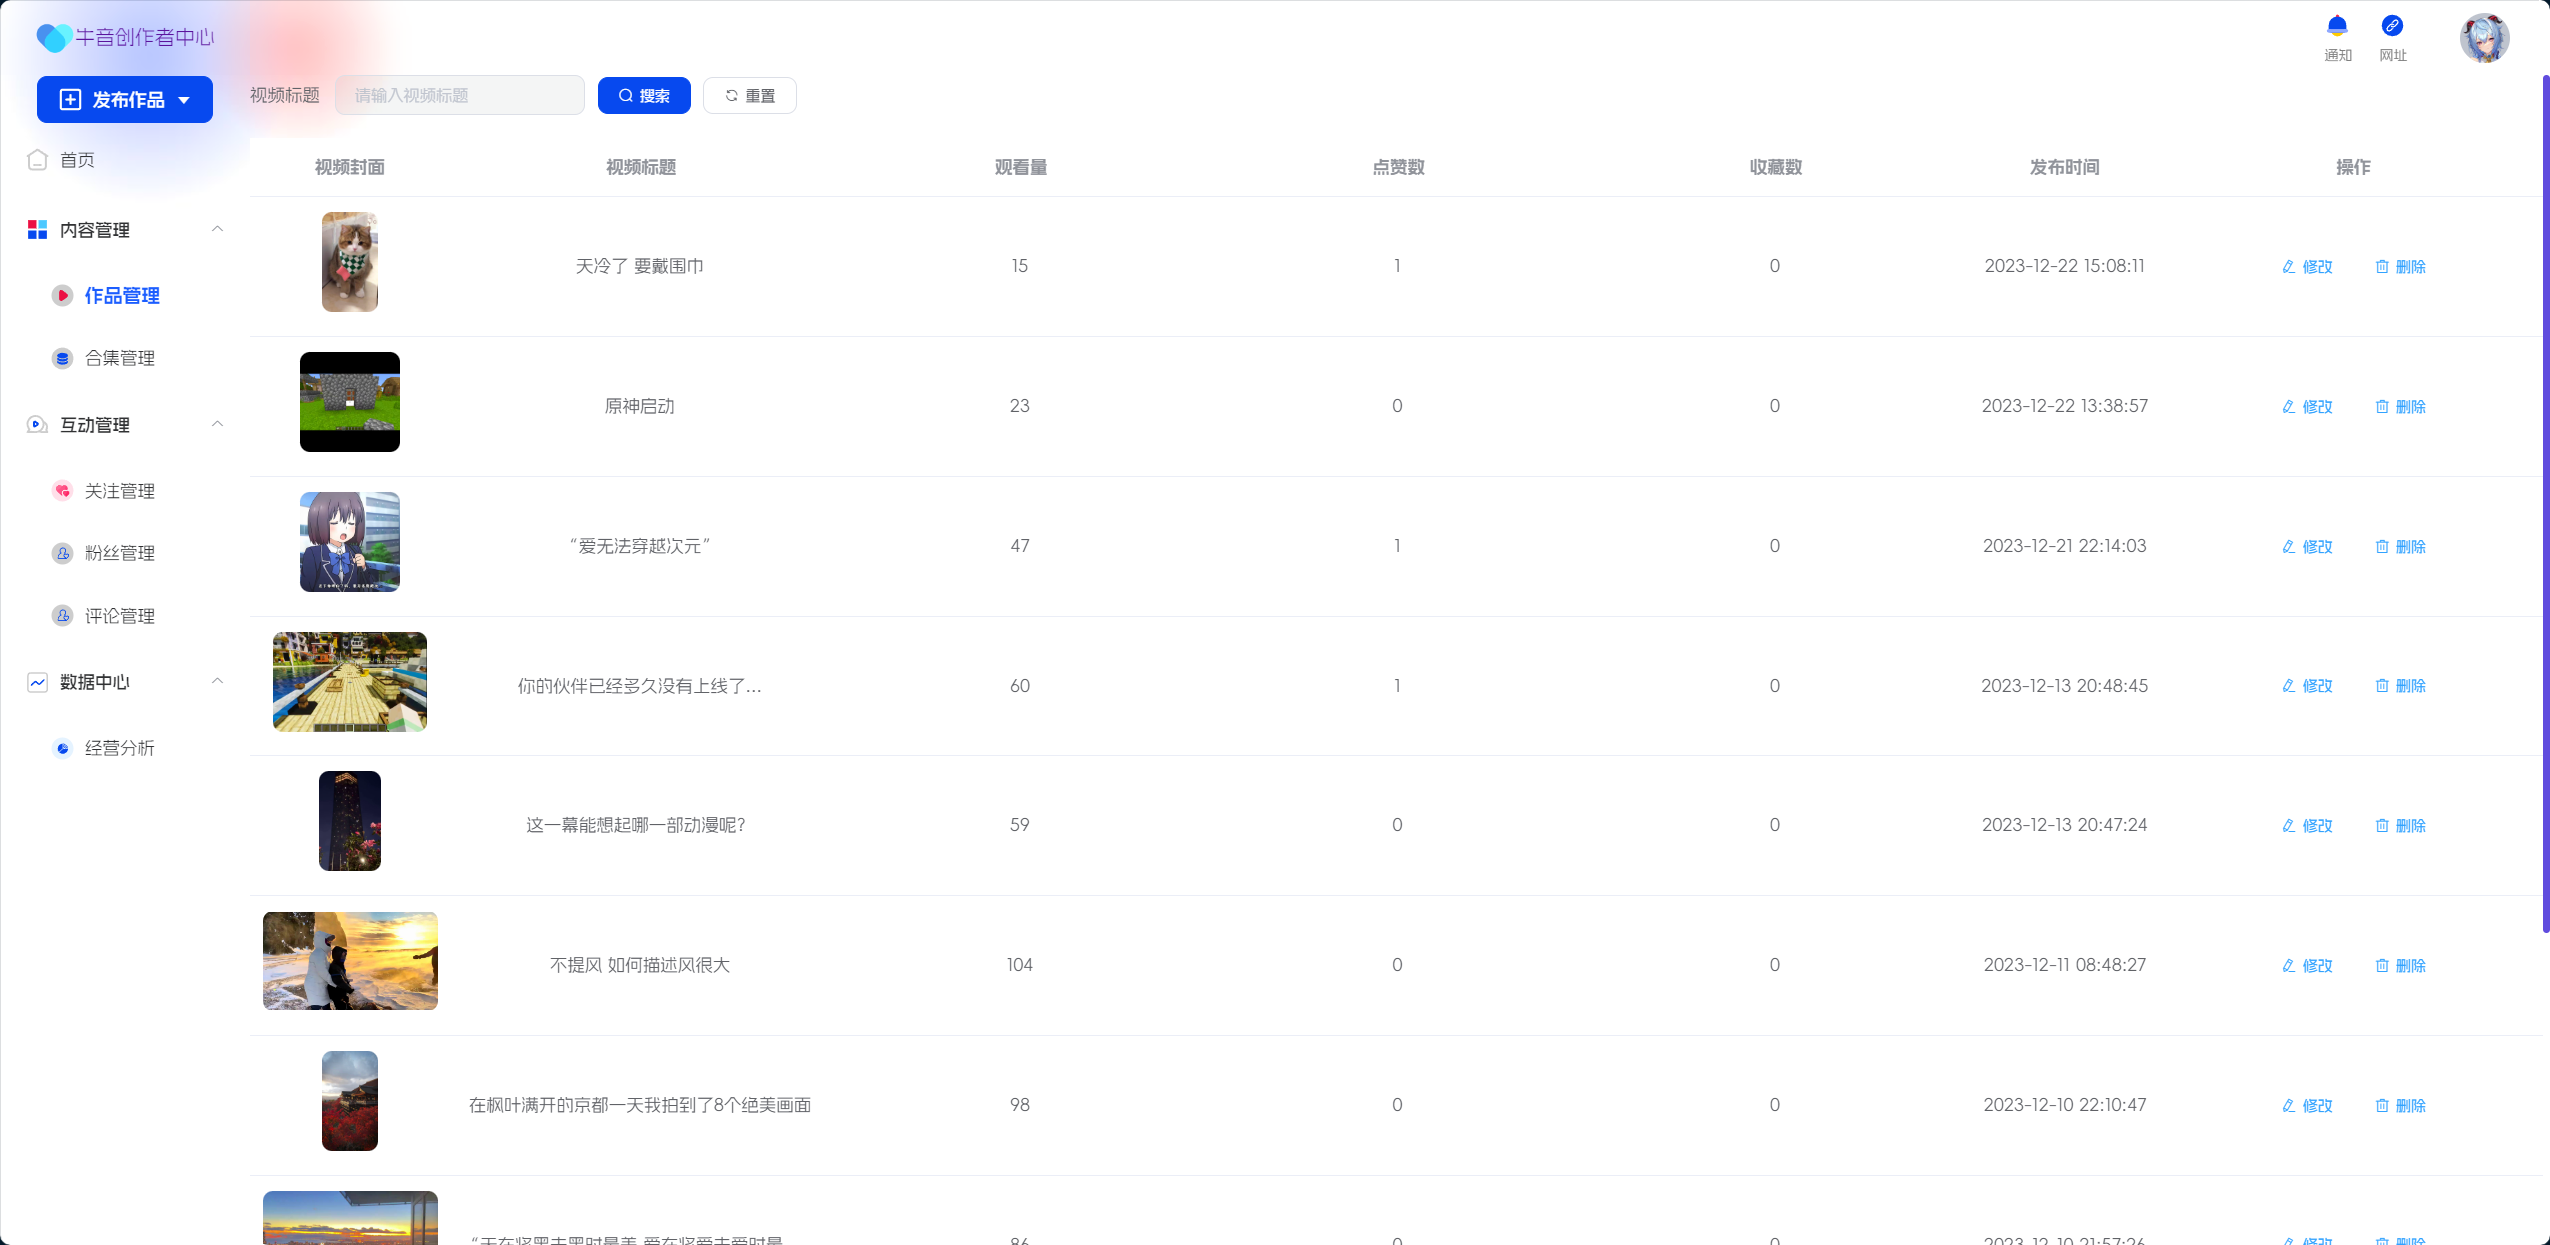
Task: Click the notification bell icon
Action: pyautogui.click(x=2337, y=26)
